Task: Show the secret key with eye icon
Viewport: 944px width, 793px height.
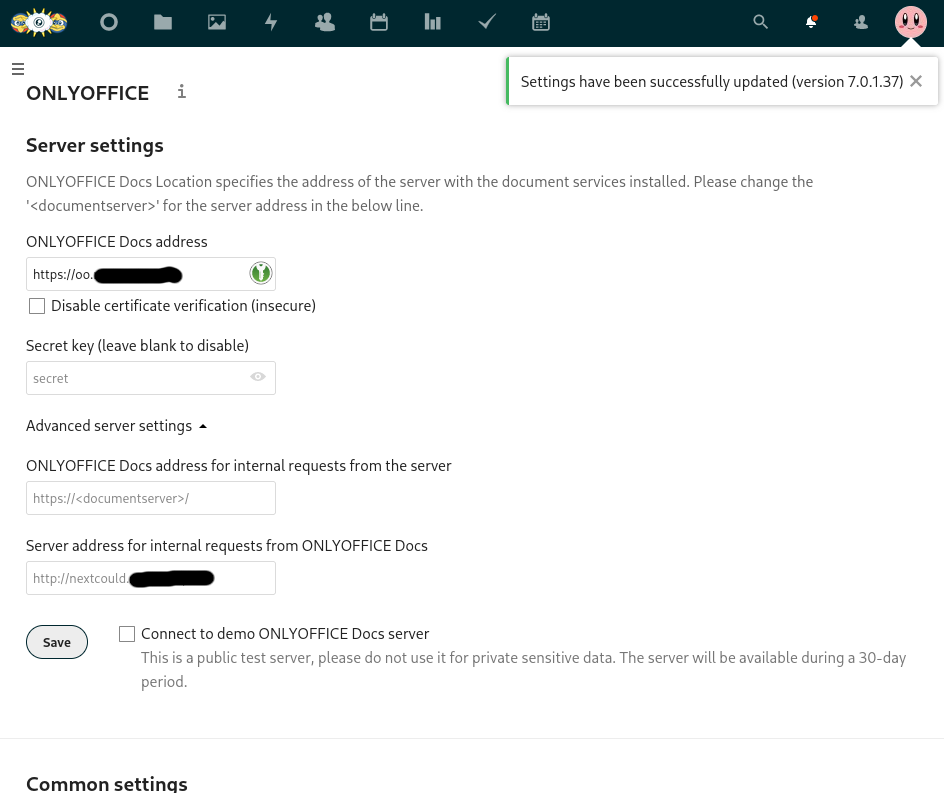Action: pos(258,377)
